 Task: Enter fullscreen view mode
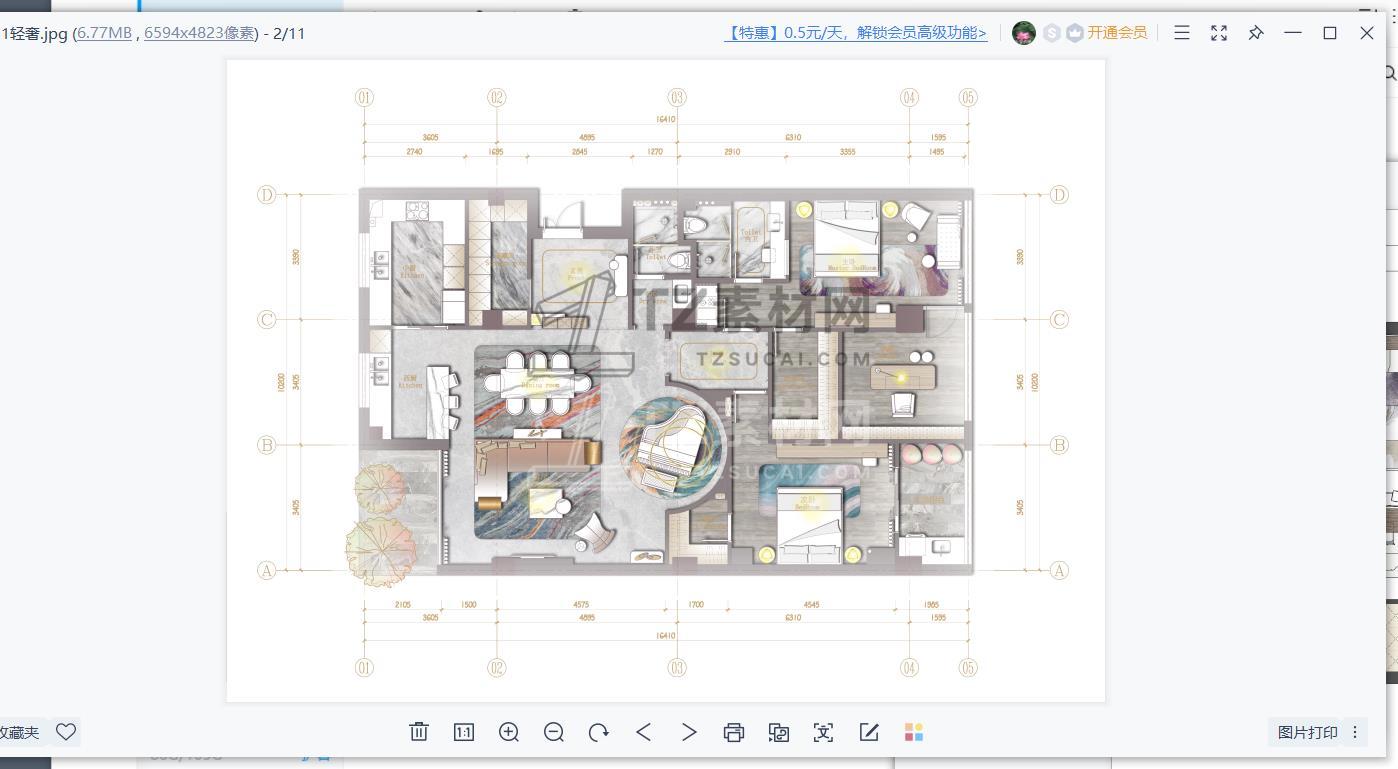(x=1219, y=32)
